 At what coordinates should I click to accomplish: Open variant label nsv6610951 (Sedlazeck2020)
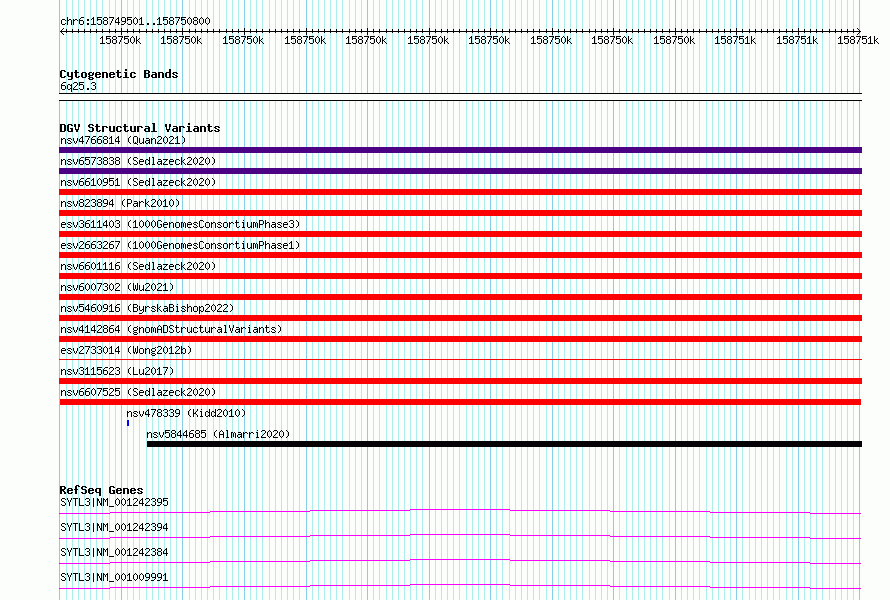(138, 182)
